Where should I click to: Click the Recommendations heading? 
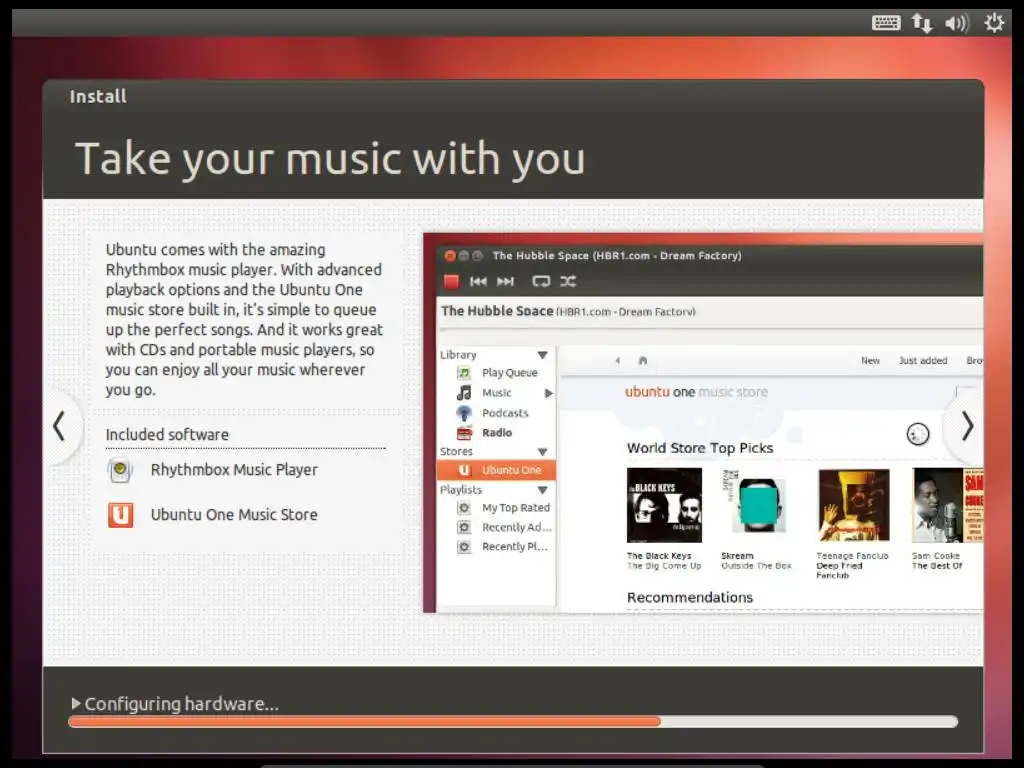point(690,598)
